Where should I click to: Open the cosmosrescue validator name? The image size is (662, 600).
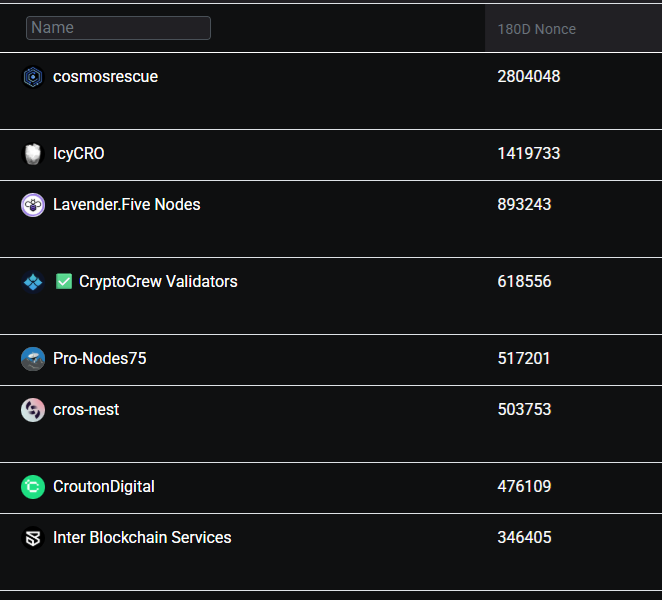(x=106, y=77)
